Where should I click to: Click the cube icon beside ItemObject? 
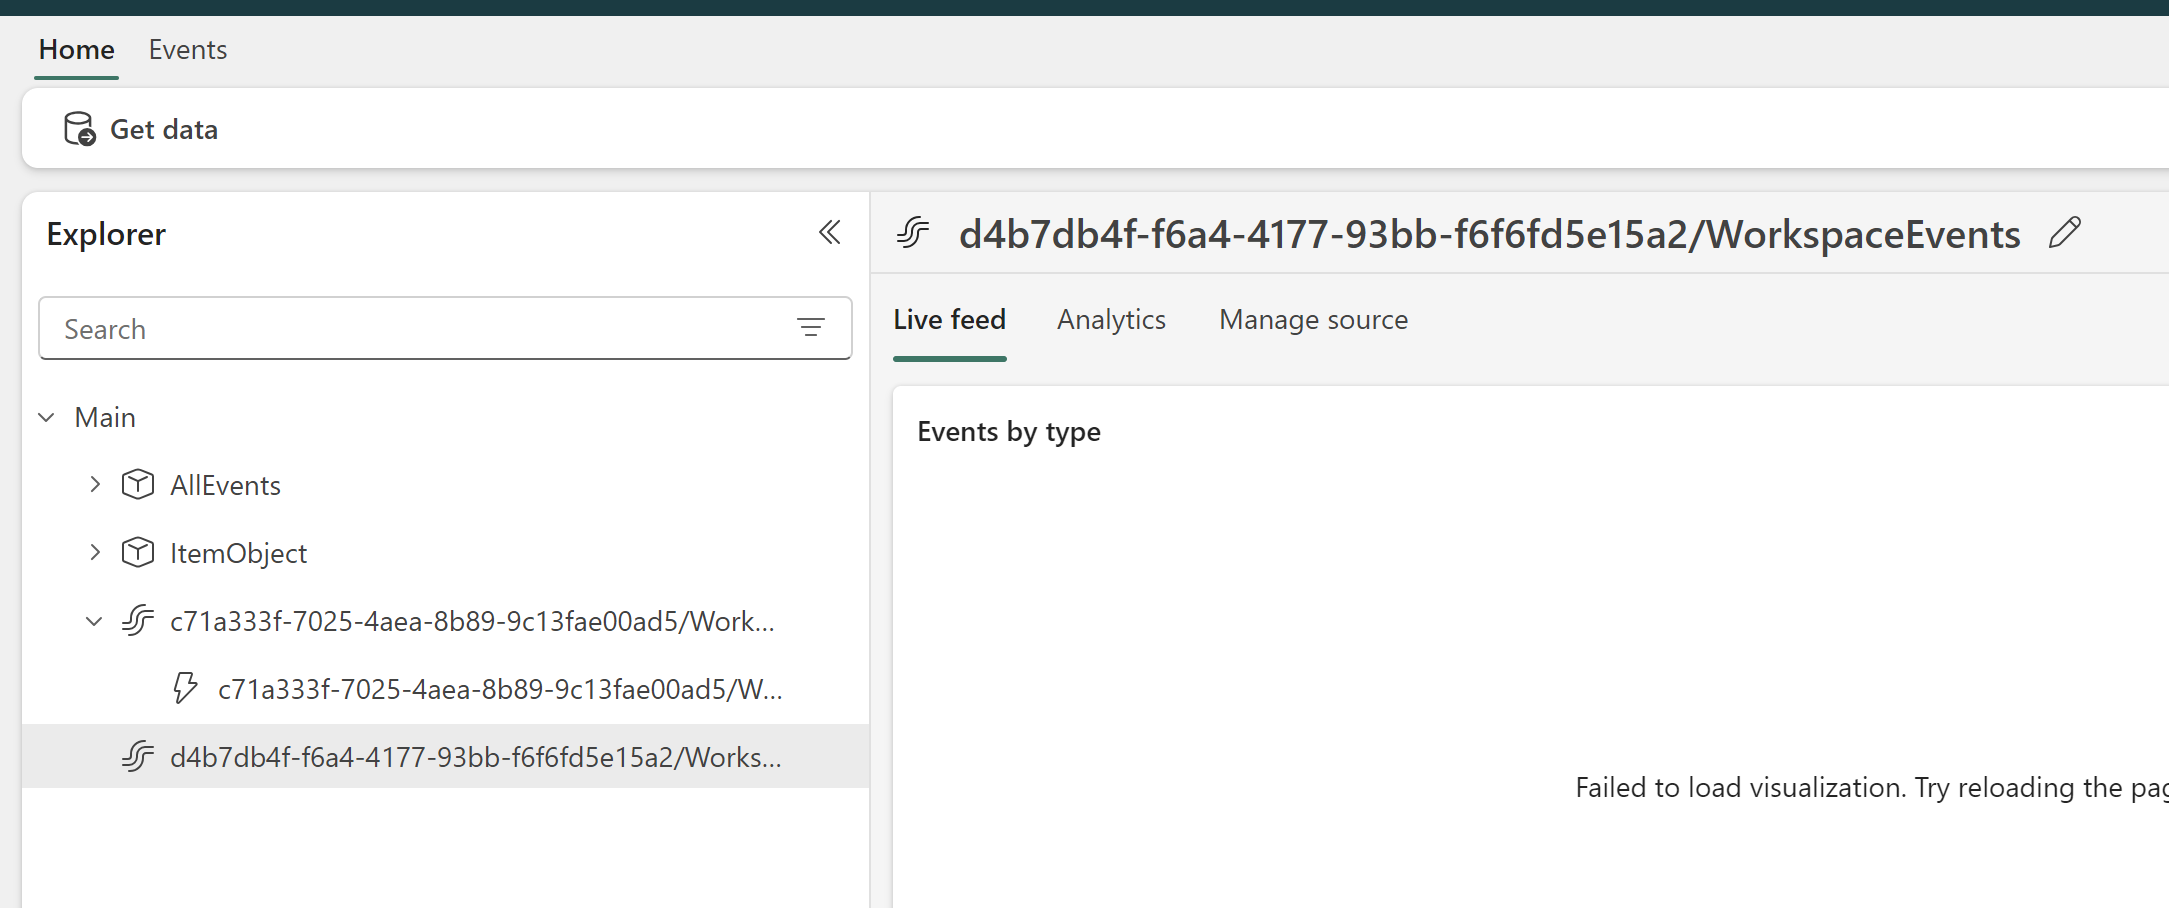(x=137, y=552)
